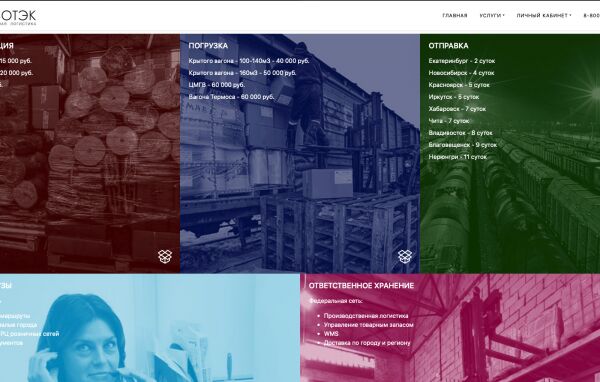Select 'Екатеринбург - 2 суток' line
This screenshot has width=600, height=382.
(461, 61)
